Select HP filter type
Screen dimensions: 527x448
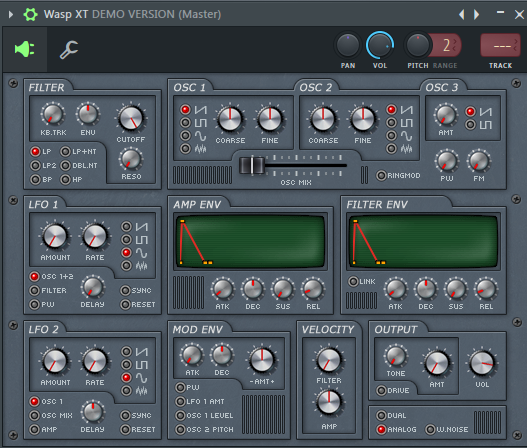point(65,179)
